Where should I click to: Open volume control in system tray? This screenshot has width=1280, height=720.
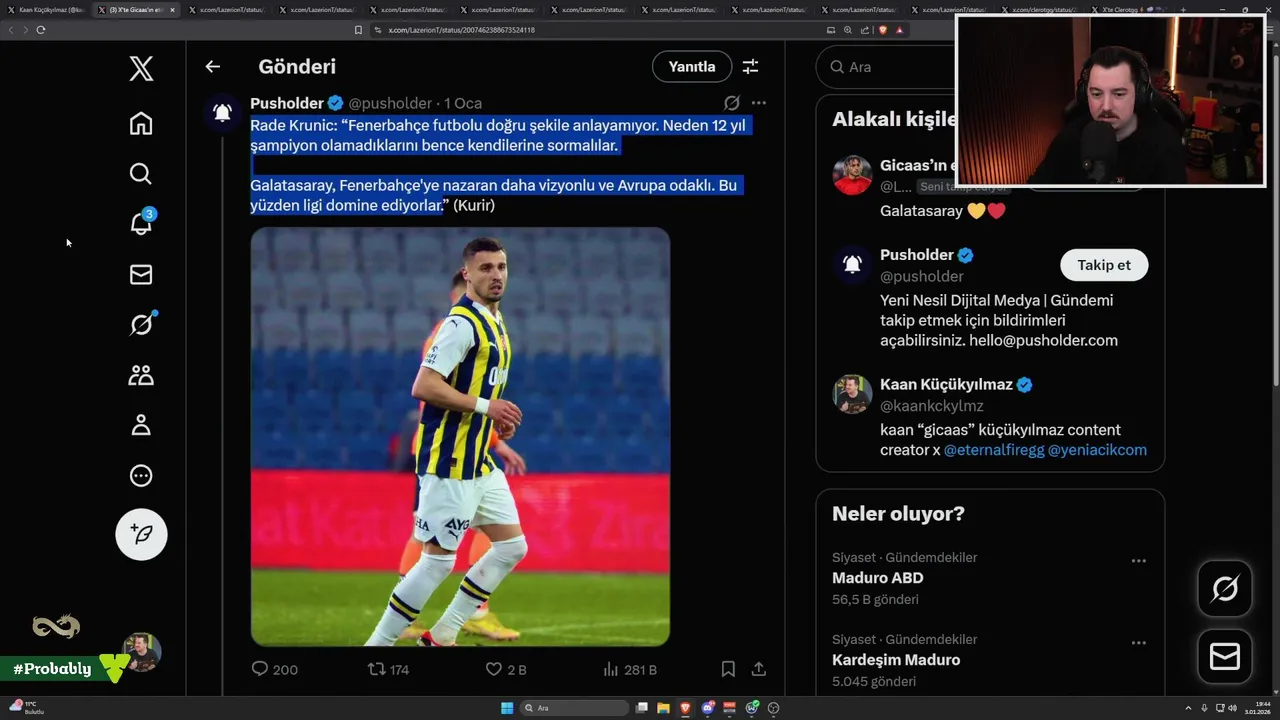(1233, 708)
